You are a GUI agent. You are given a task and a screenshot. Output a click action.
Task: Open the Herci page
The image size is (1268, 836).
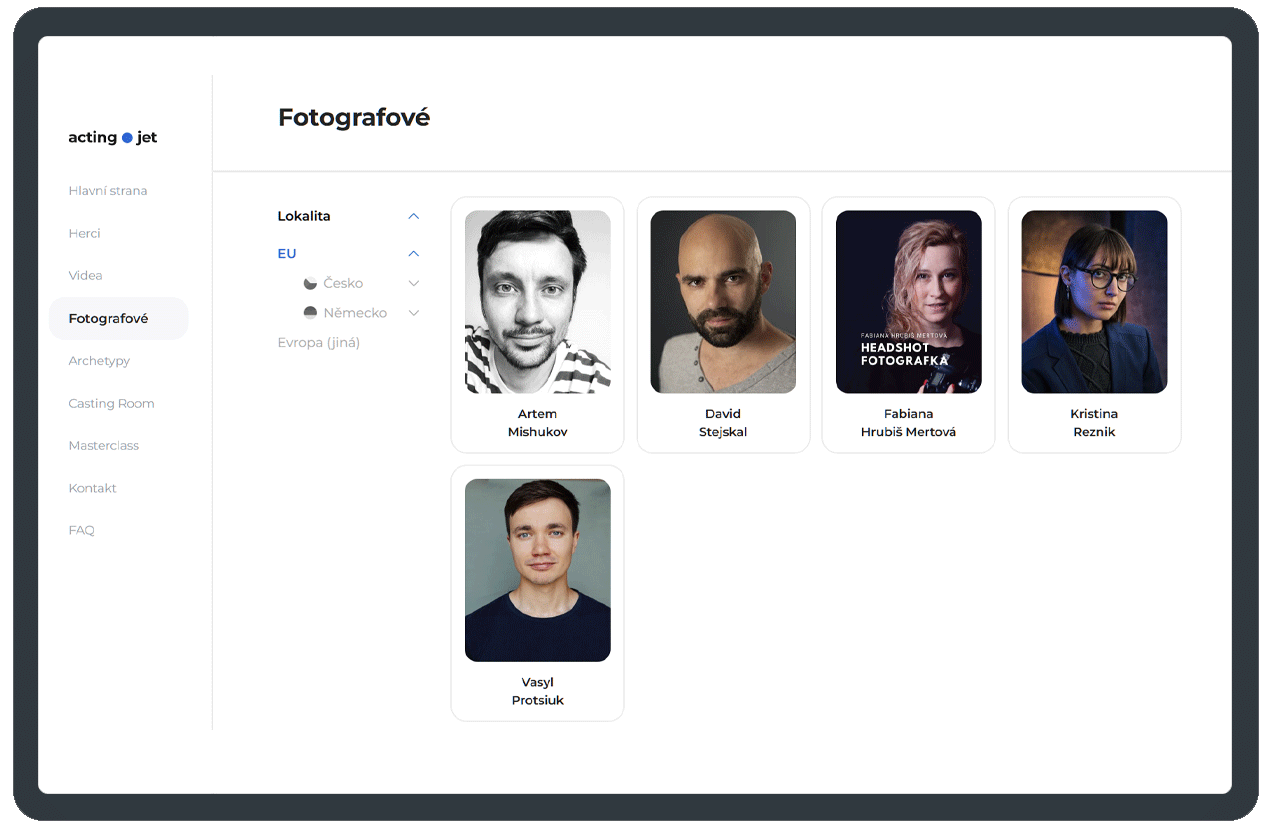(x=84, y=234)
